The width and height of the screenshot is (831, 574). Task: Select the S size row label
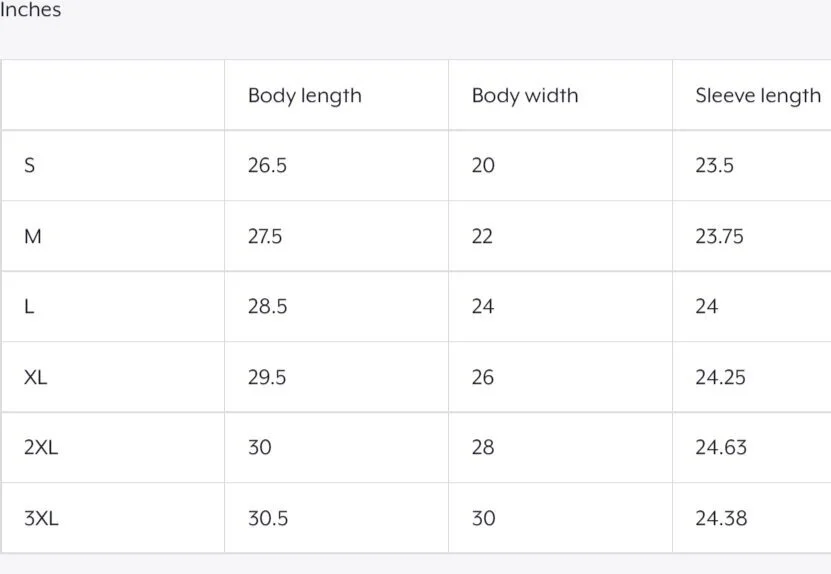[29, 166]
